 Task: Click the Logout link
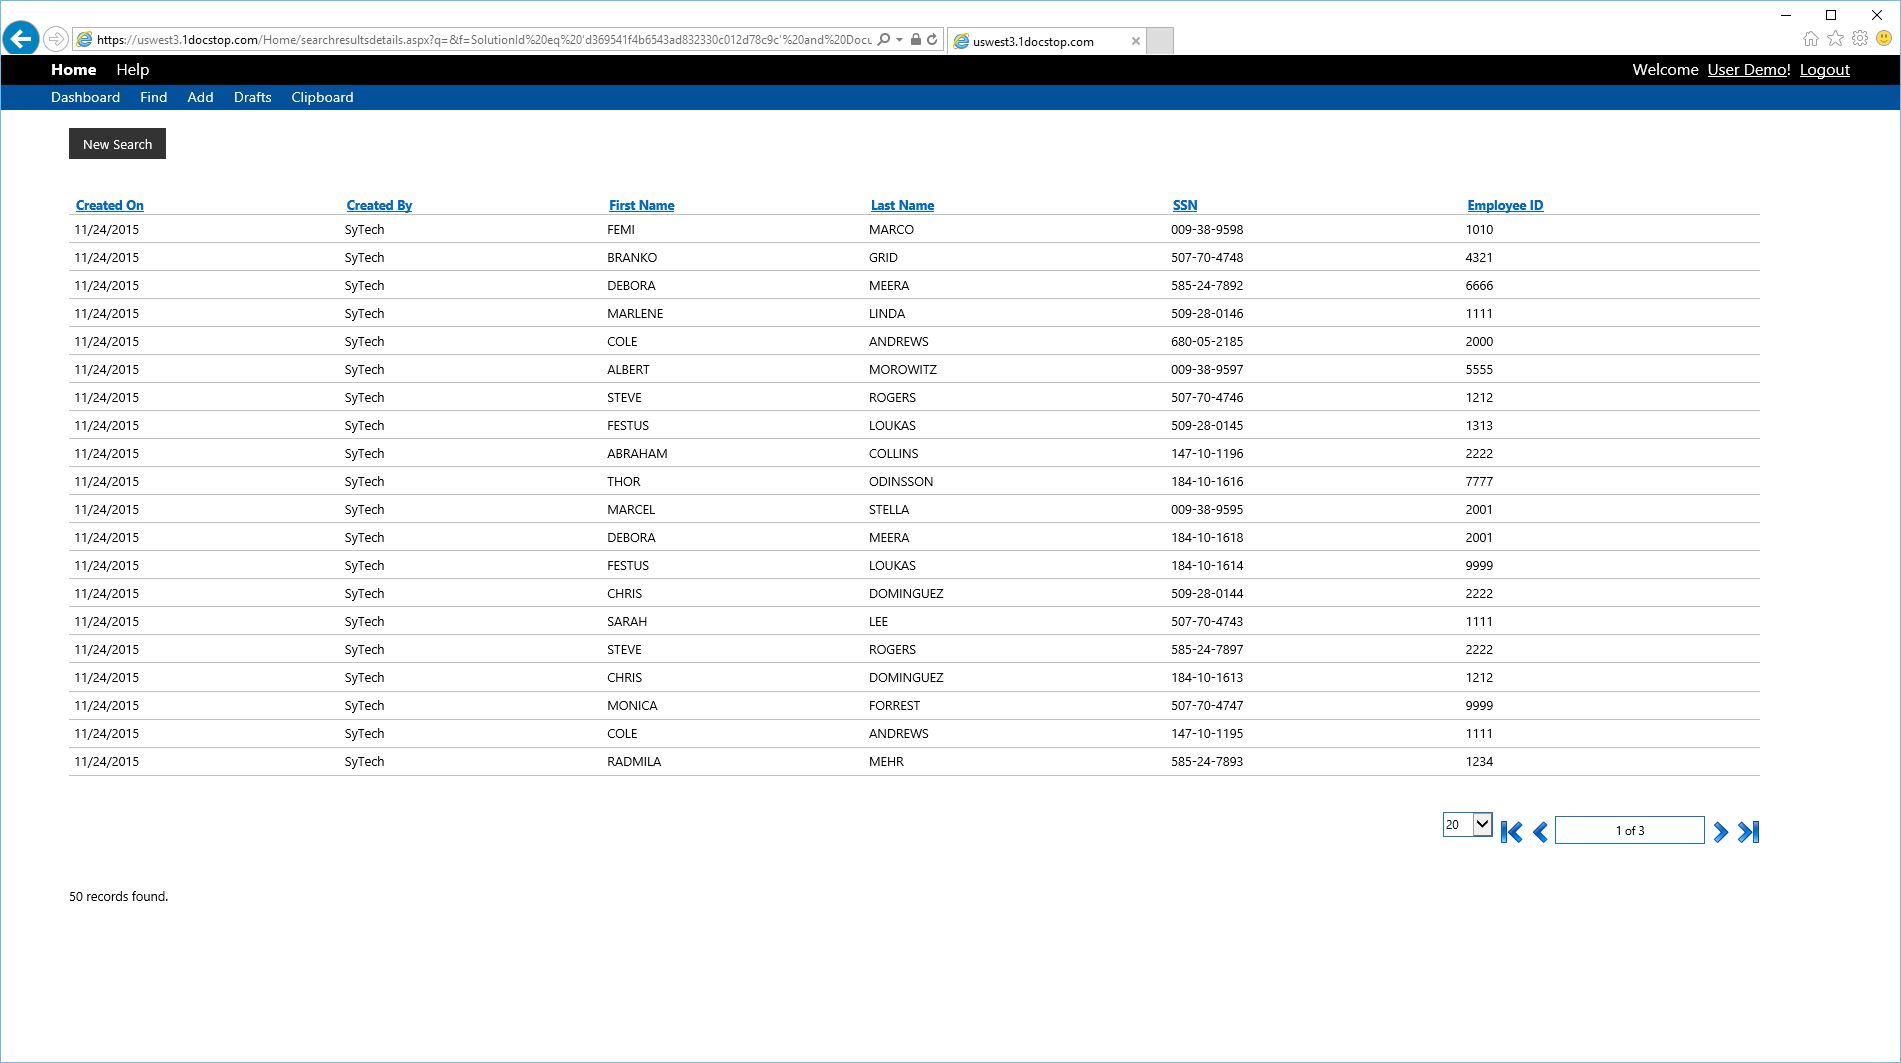pos(1824,70)
